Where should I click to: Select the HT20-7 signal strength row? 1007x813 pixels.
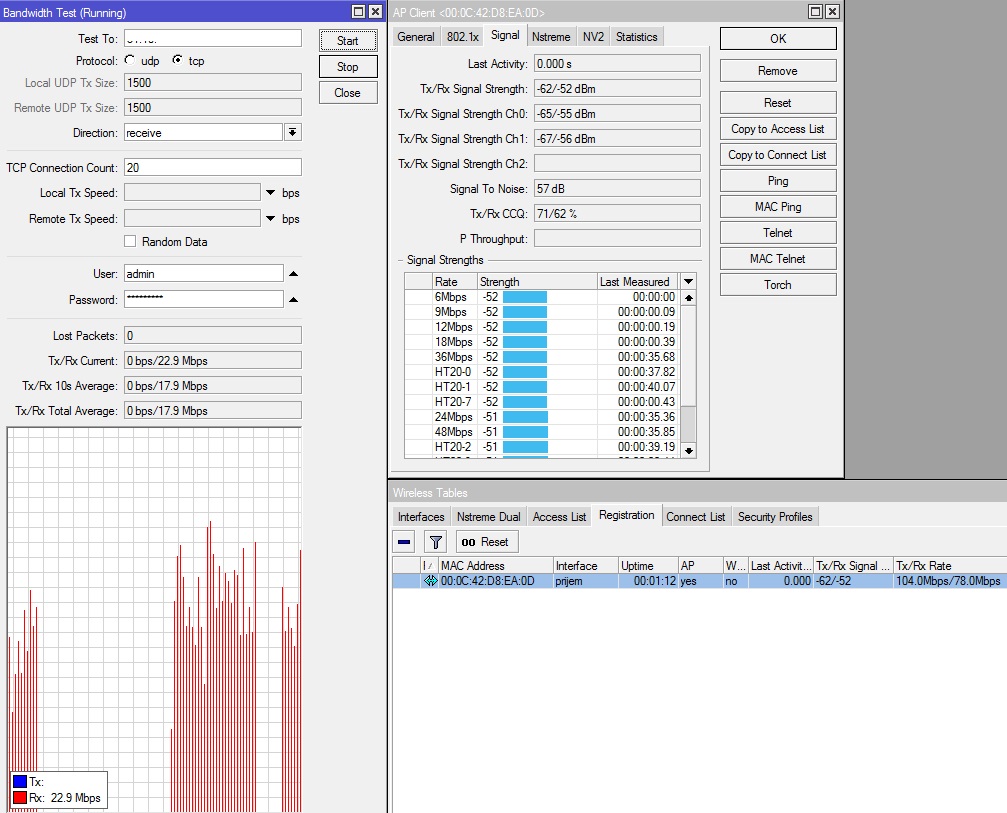click(x=541, y=402)
